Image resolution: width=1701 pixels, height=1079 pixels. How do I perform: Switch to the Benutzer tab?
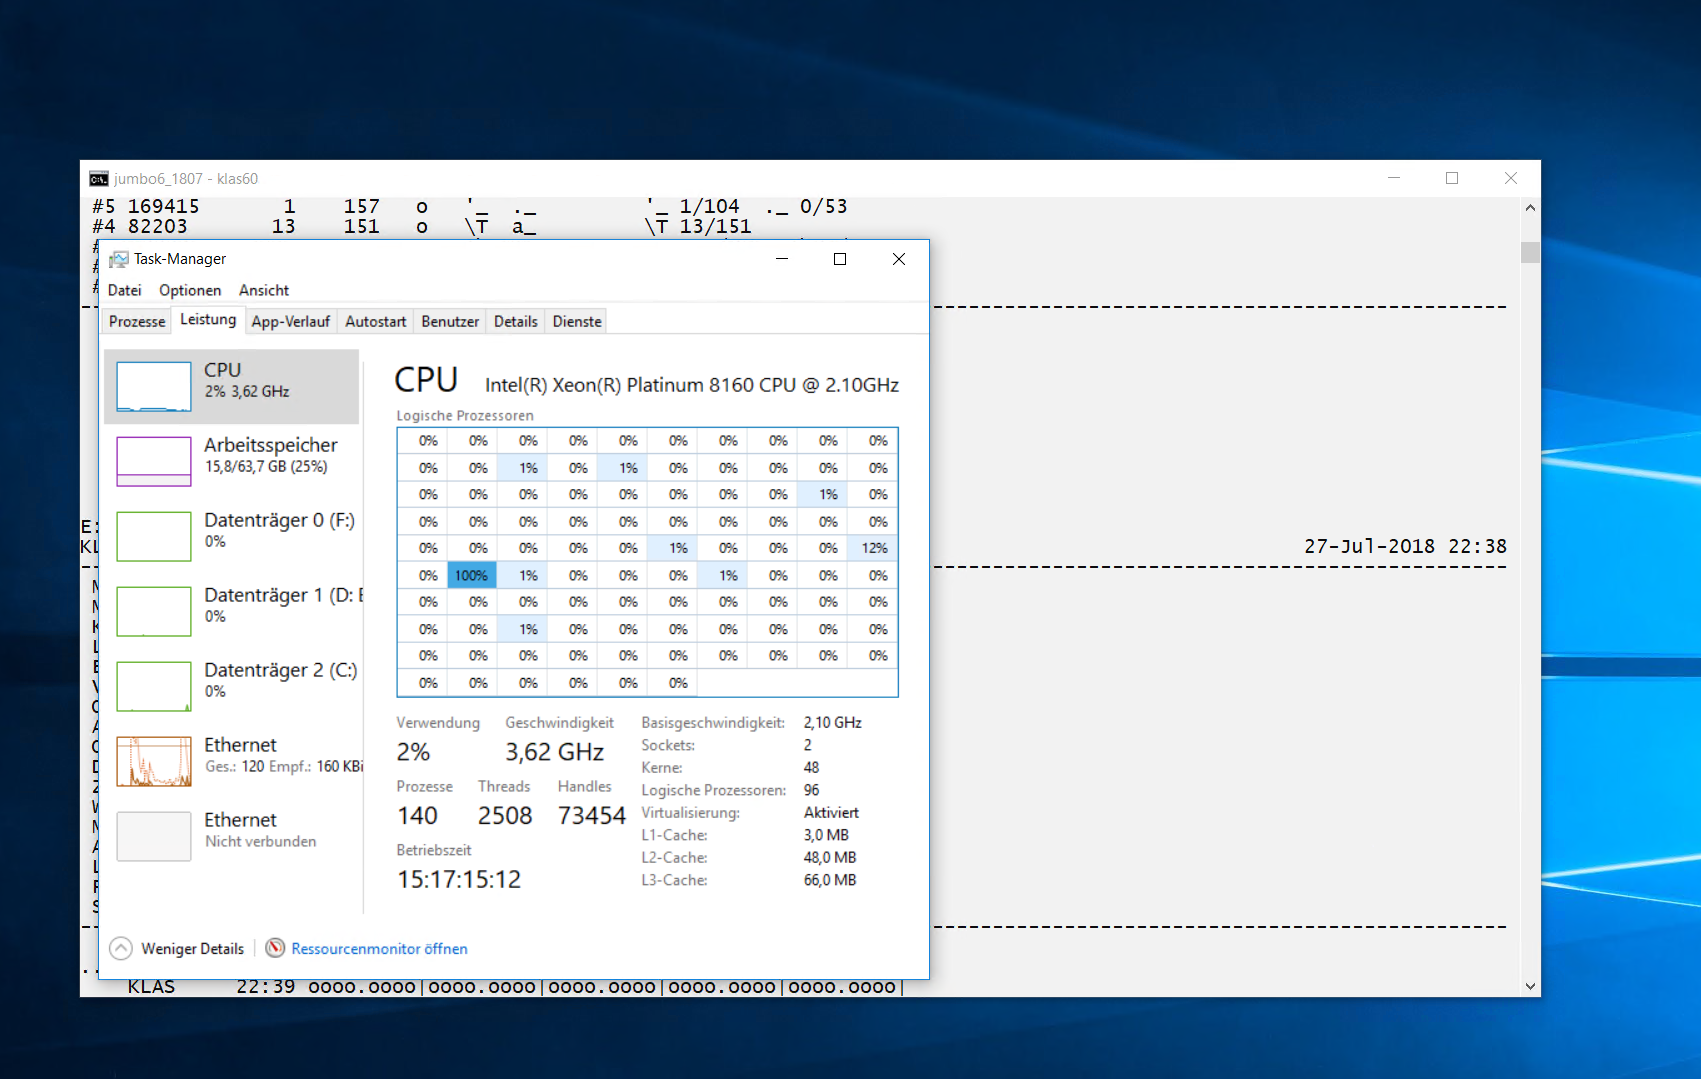[x=450, y=321]
